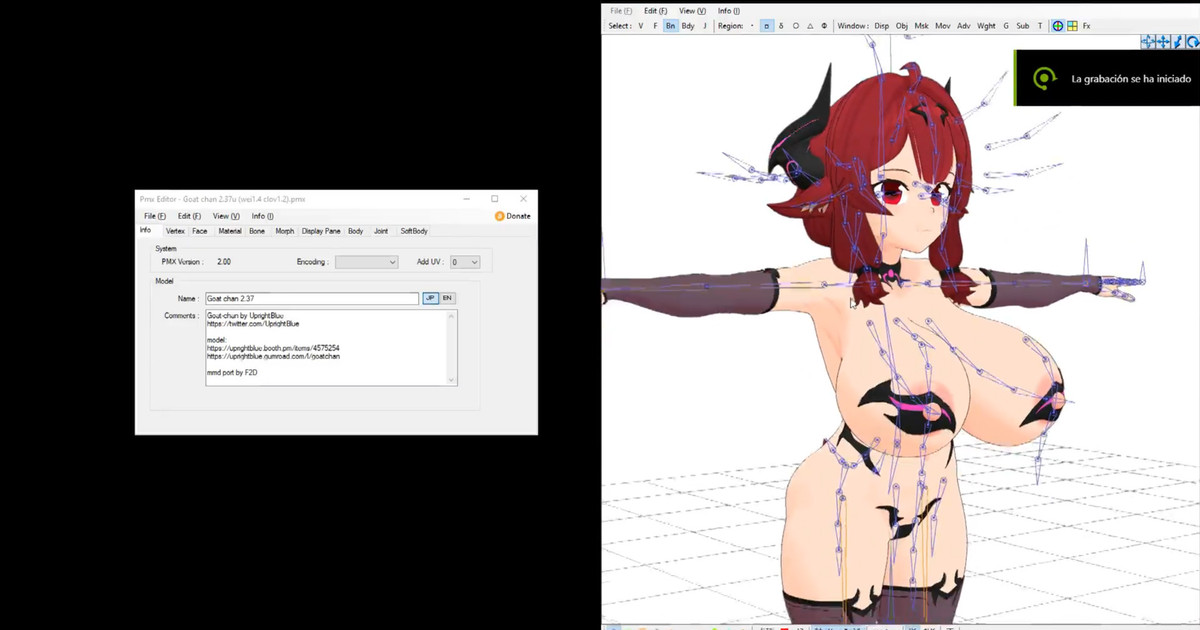Open the Wght weight window

[x=986, y=26]
